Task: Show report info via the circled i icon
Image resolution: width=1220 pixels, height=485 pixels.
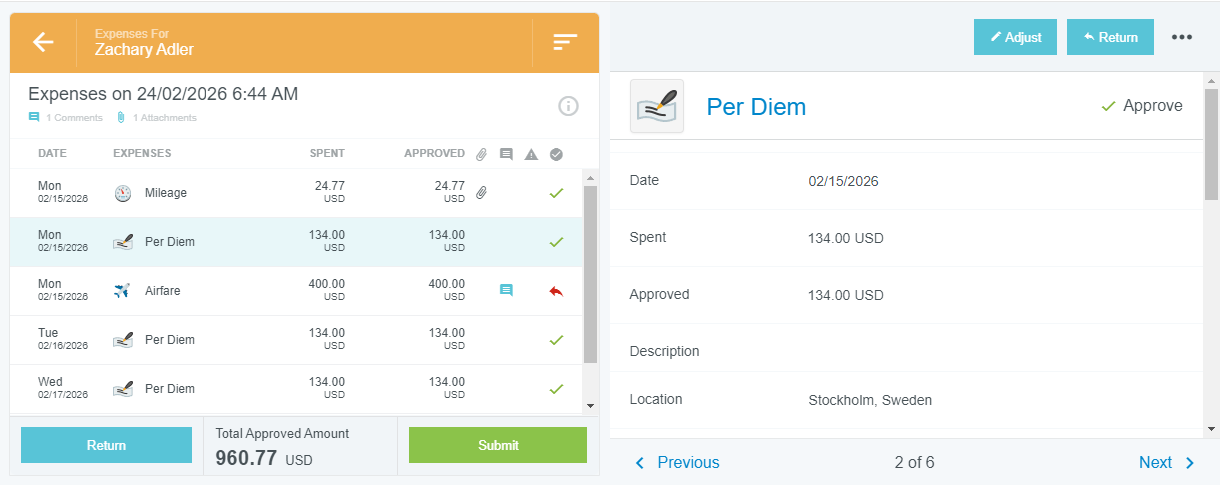Action: 568,106
